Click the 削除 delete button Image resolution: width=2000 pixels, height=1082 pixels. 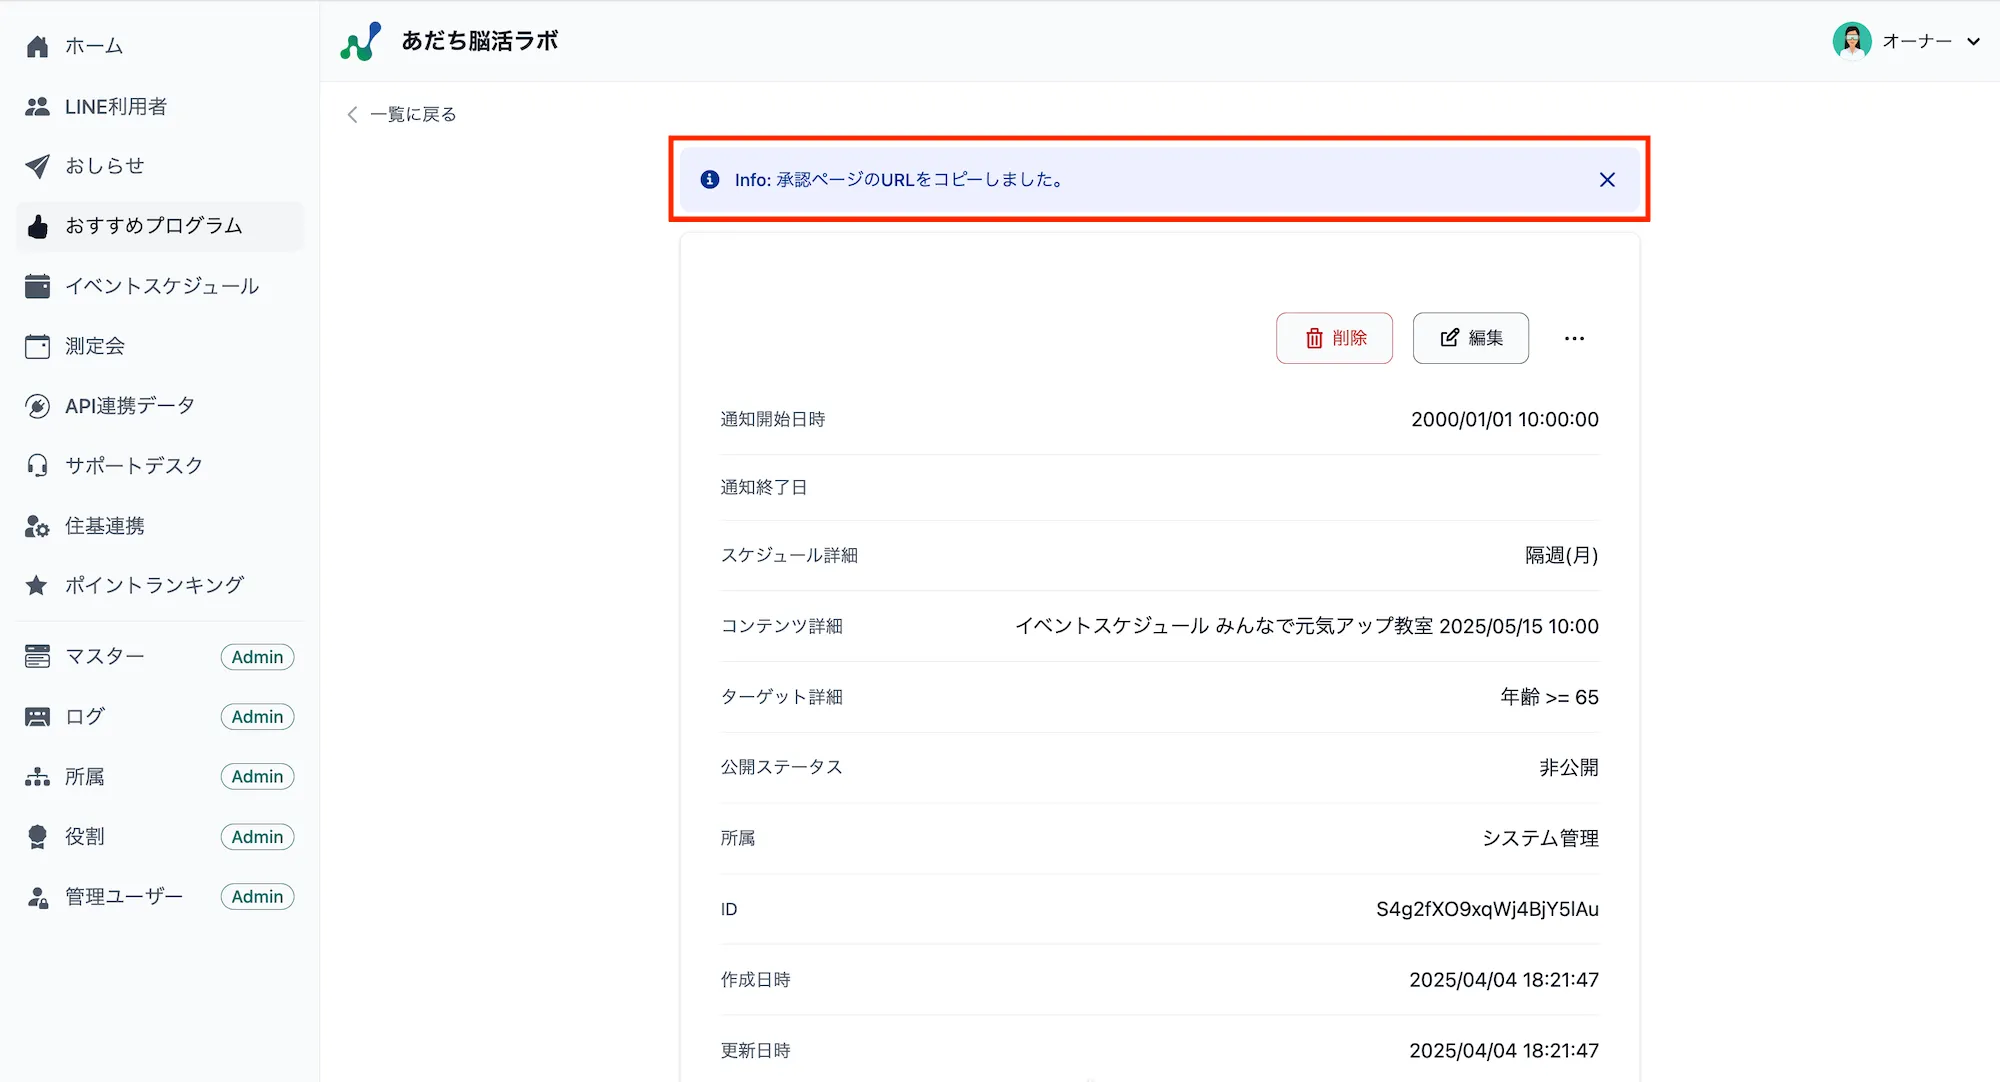click(1334, 338)
